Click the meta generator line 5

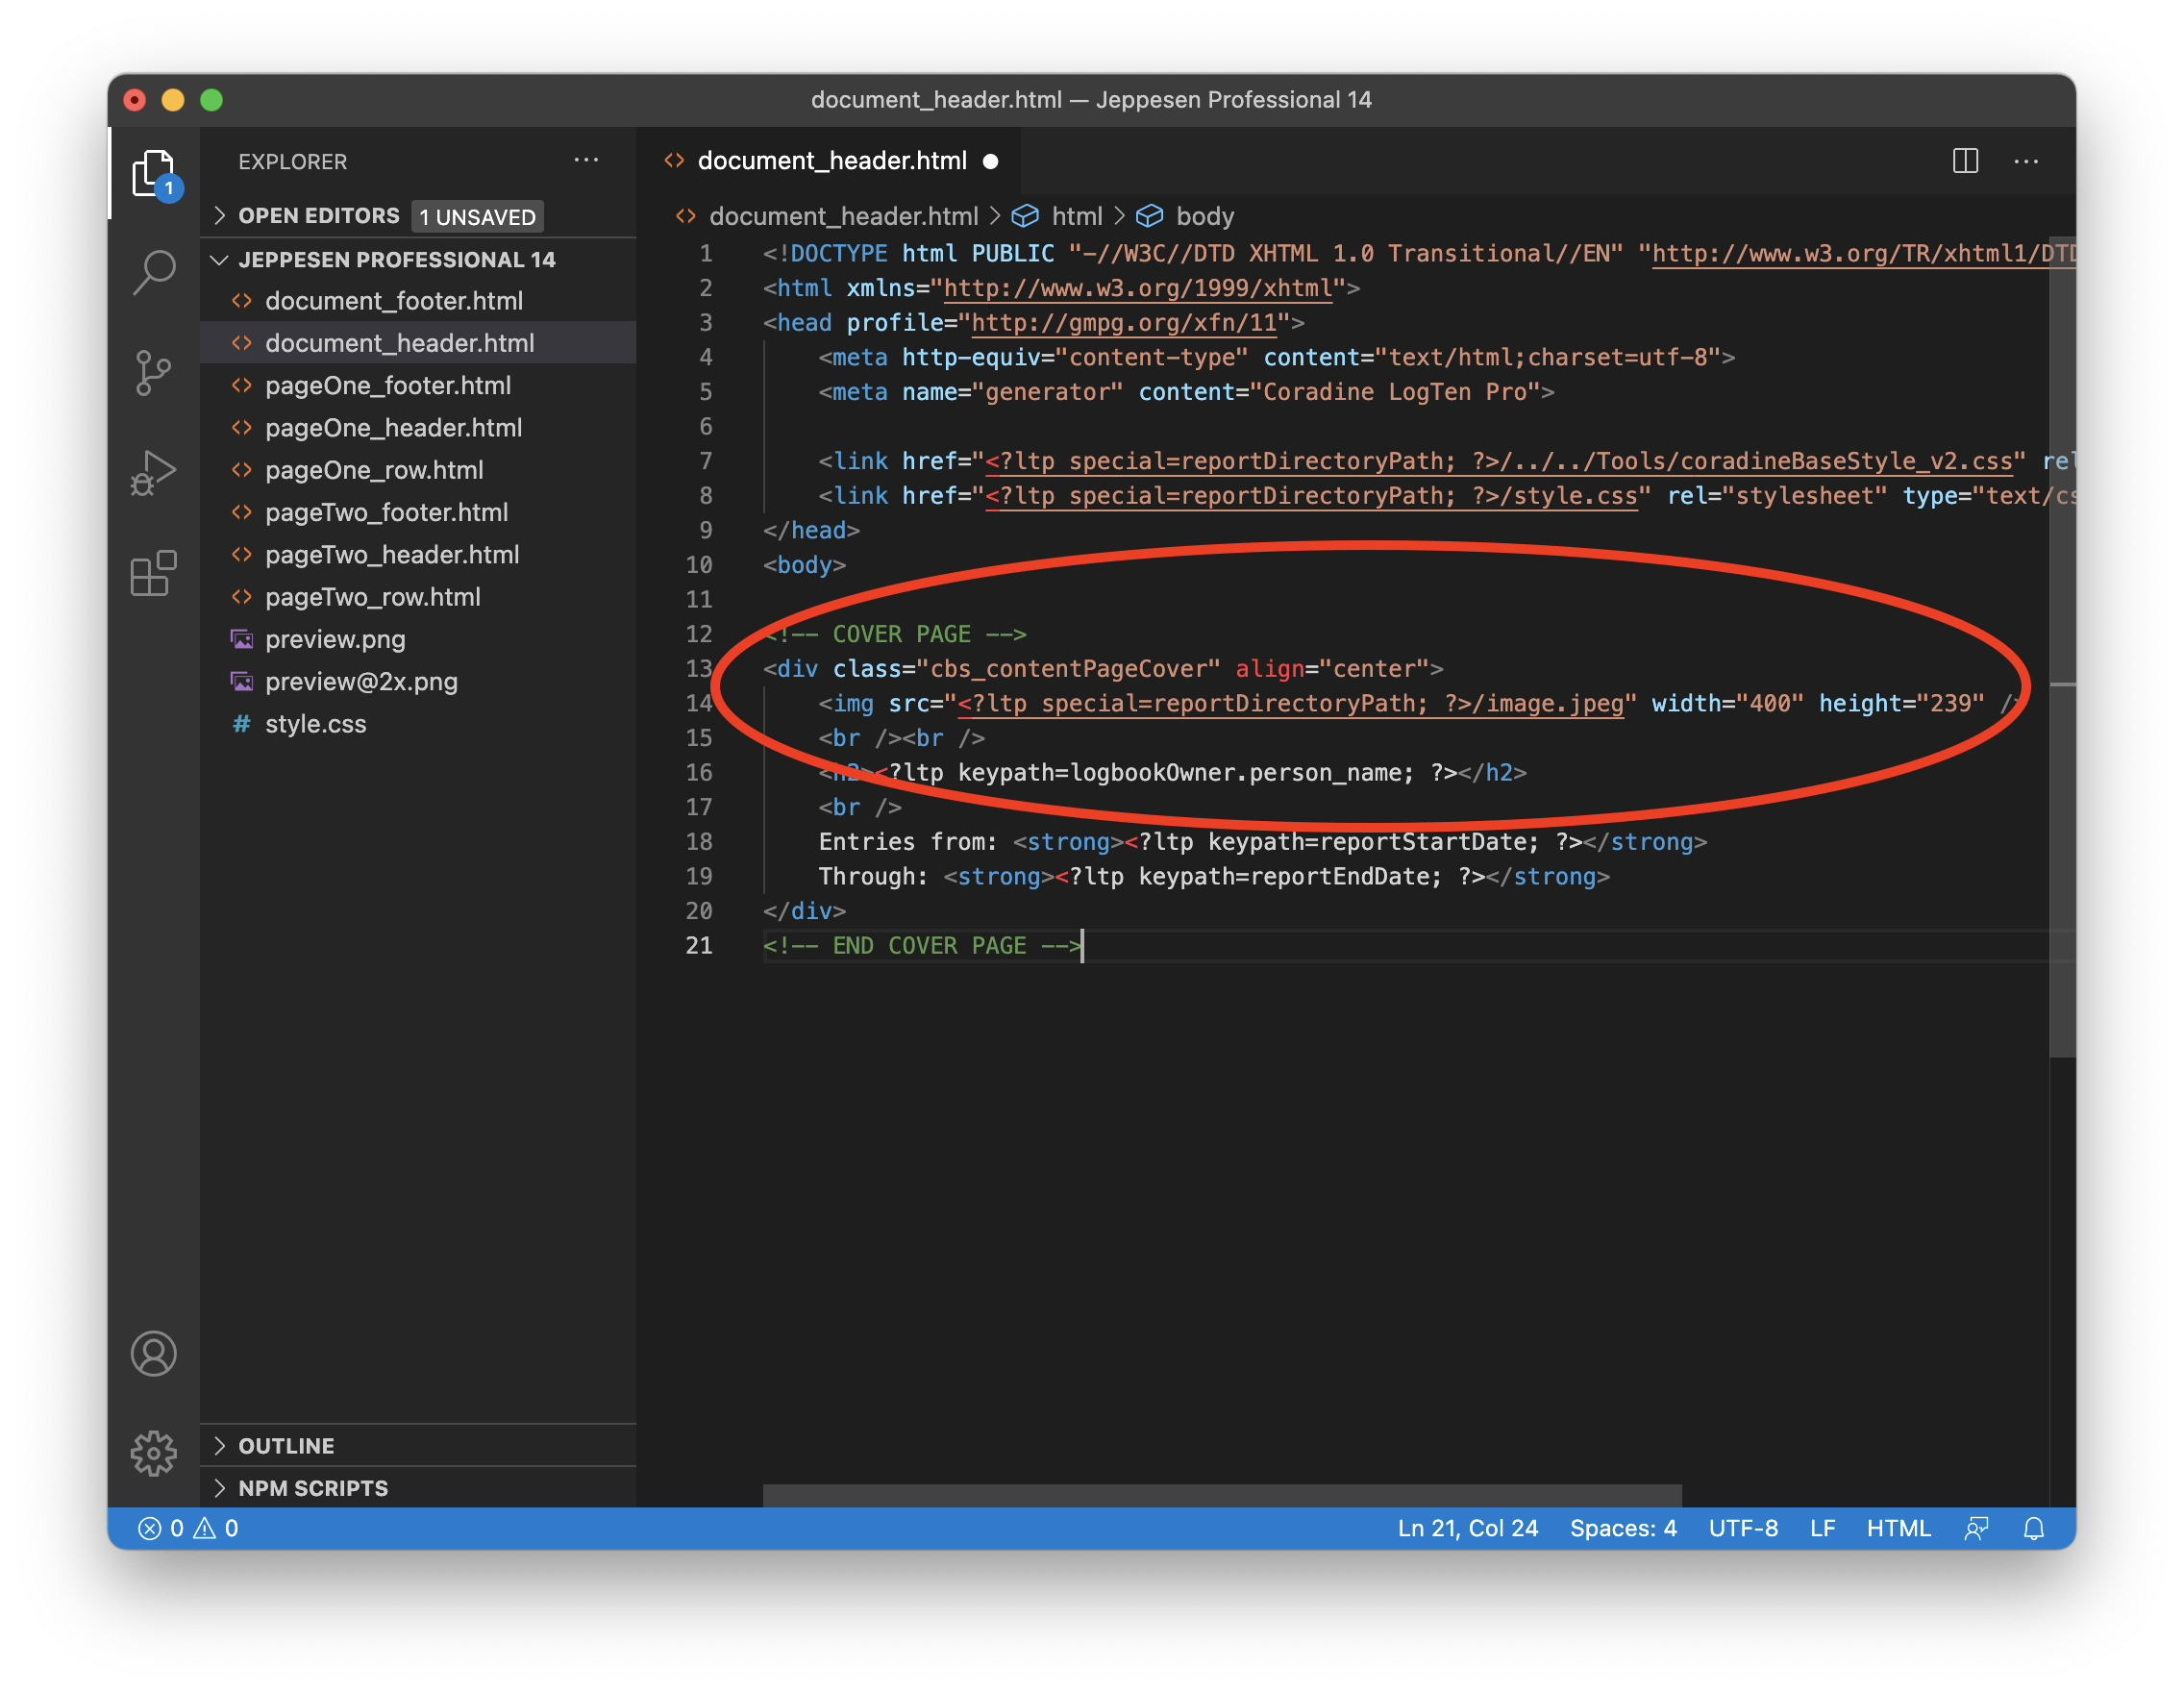coord(1186,392)
